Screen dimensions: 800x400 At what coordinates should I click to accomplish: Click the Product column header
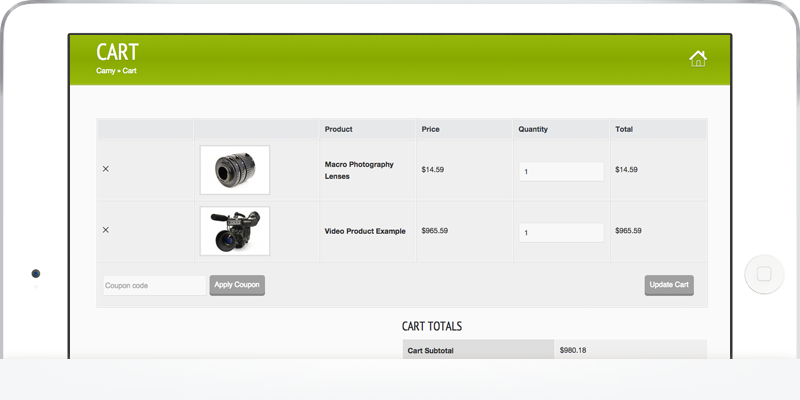339,129
